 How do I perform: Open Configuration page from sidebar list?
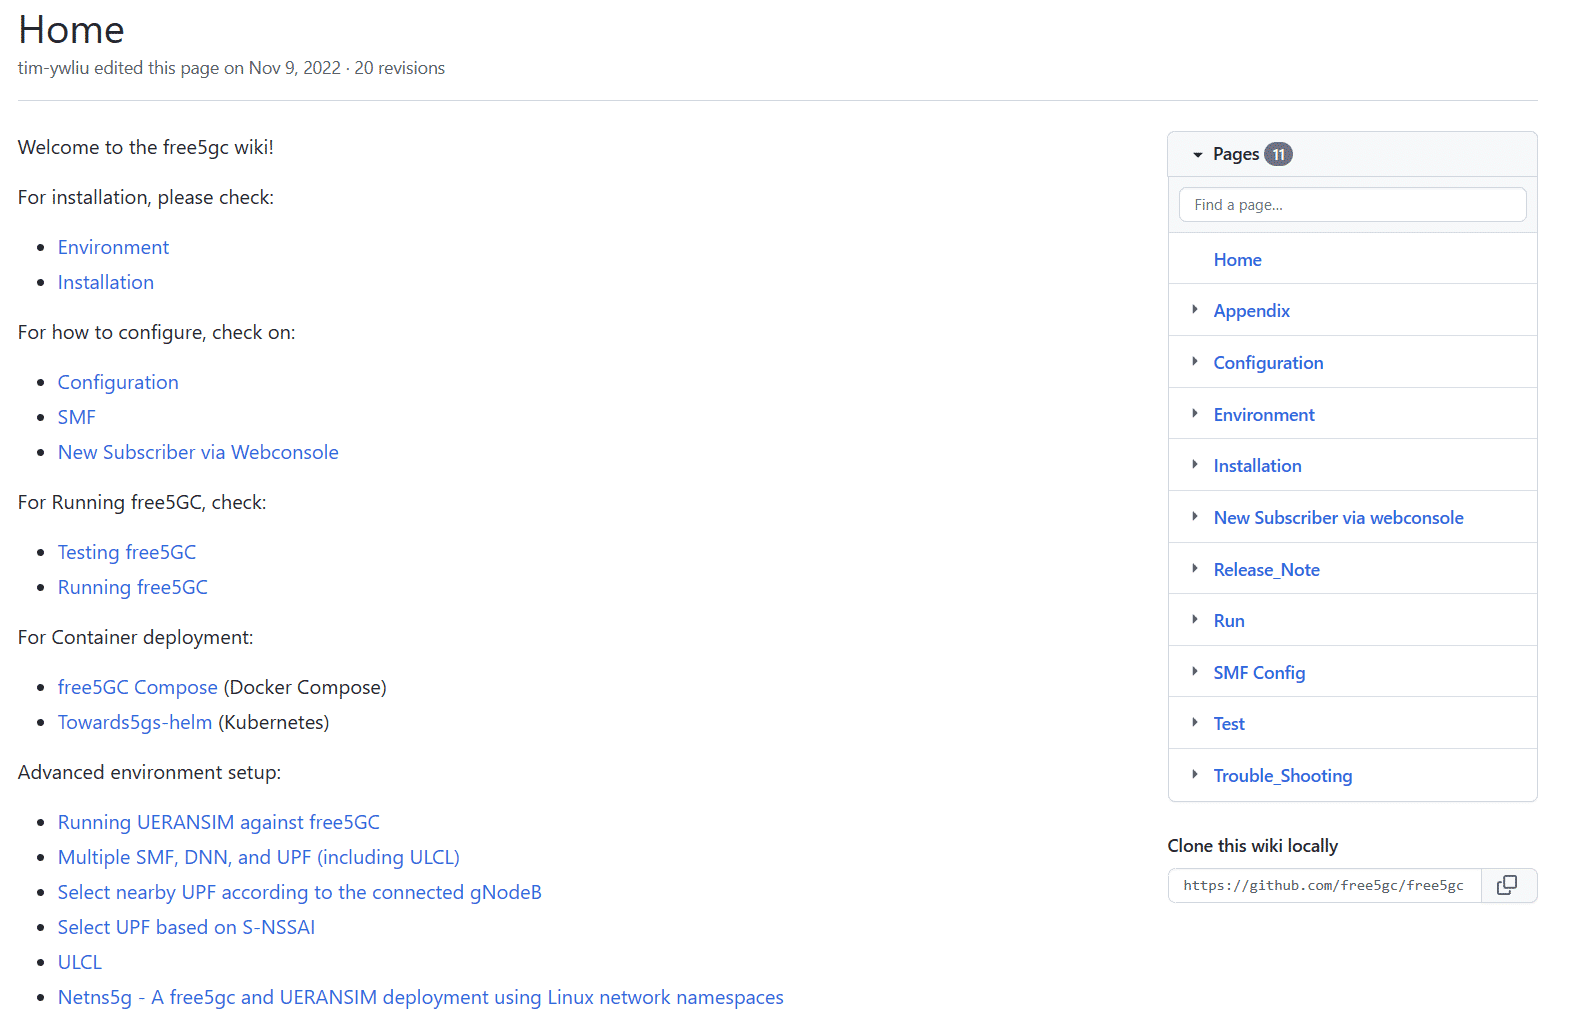coord(1268,363)
